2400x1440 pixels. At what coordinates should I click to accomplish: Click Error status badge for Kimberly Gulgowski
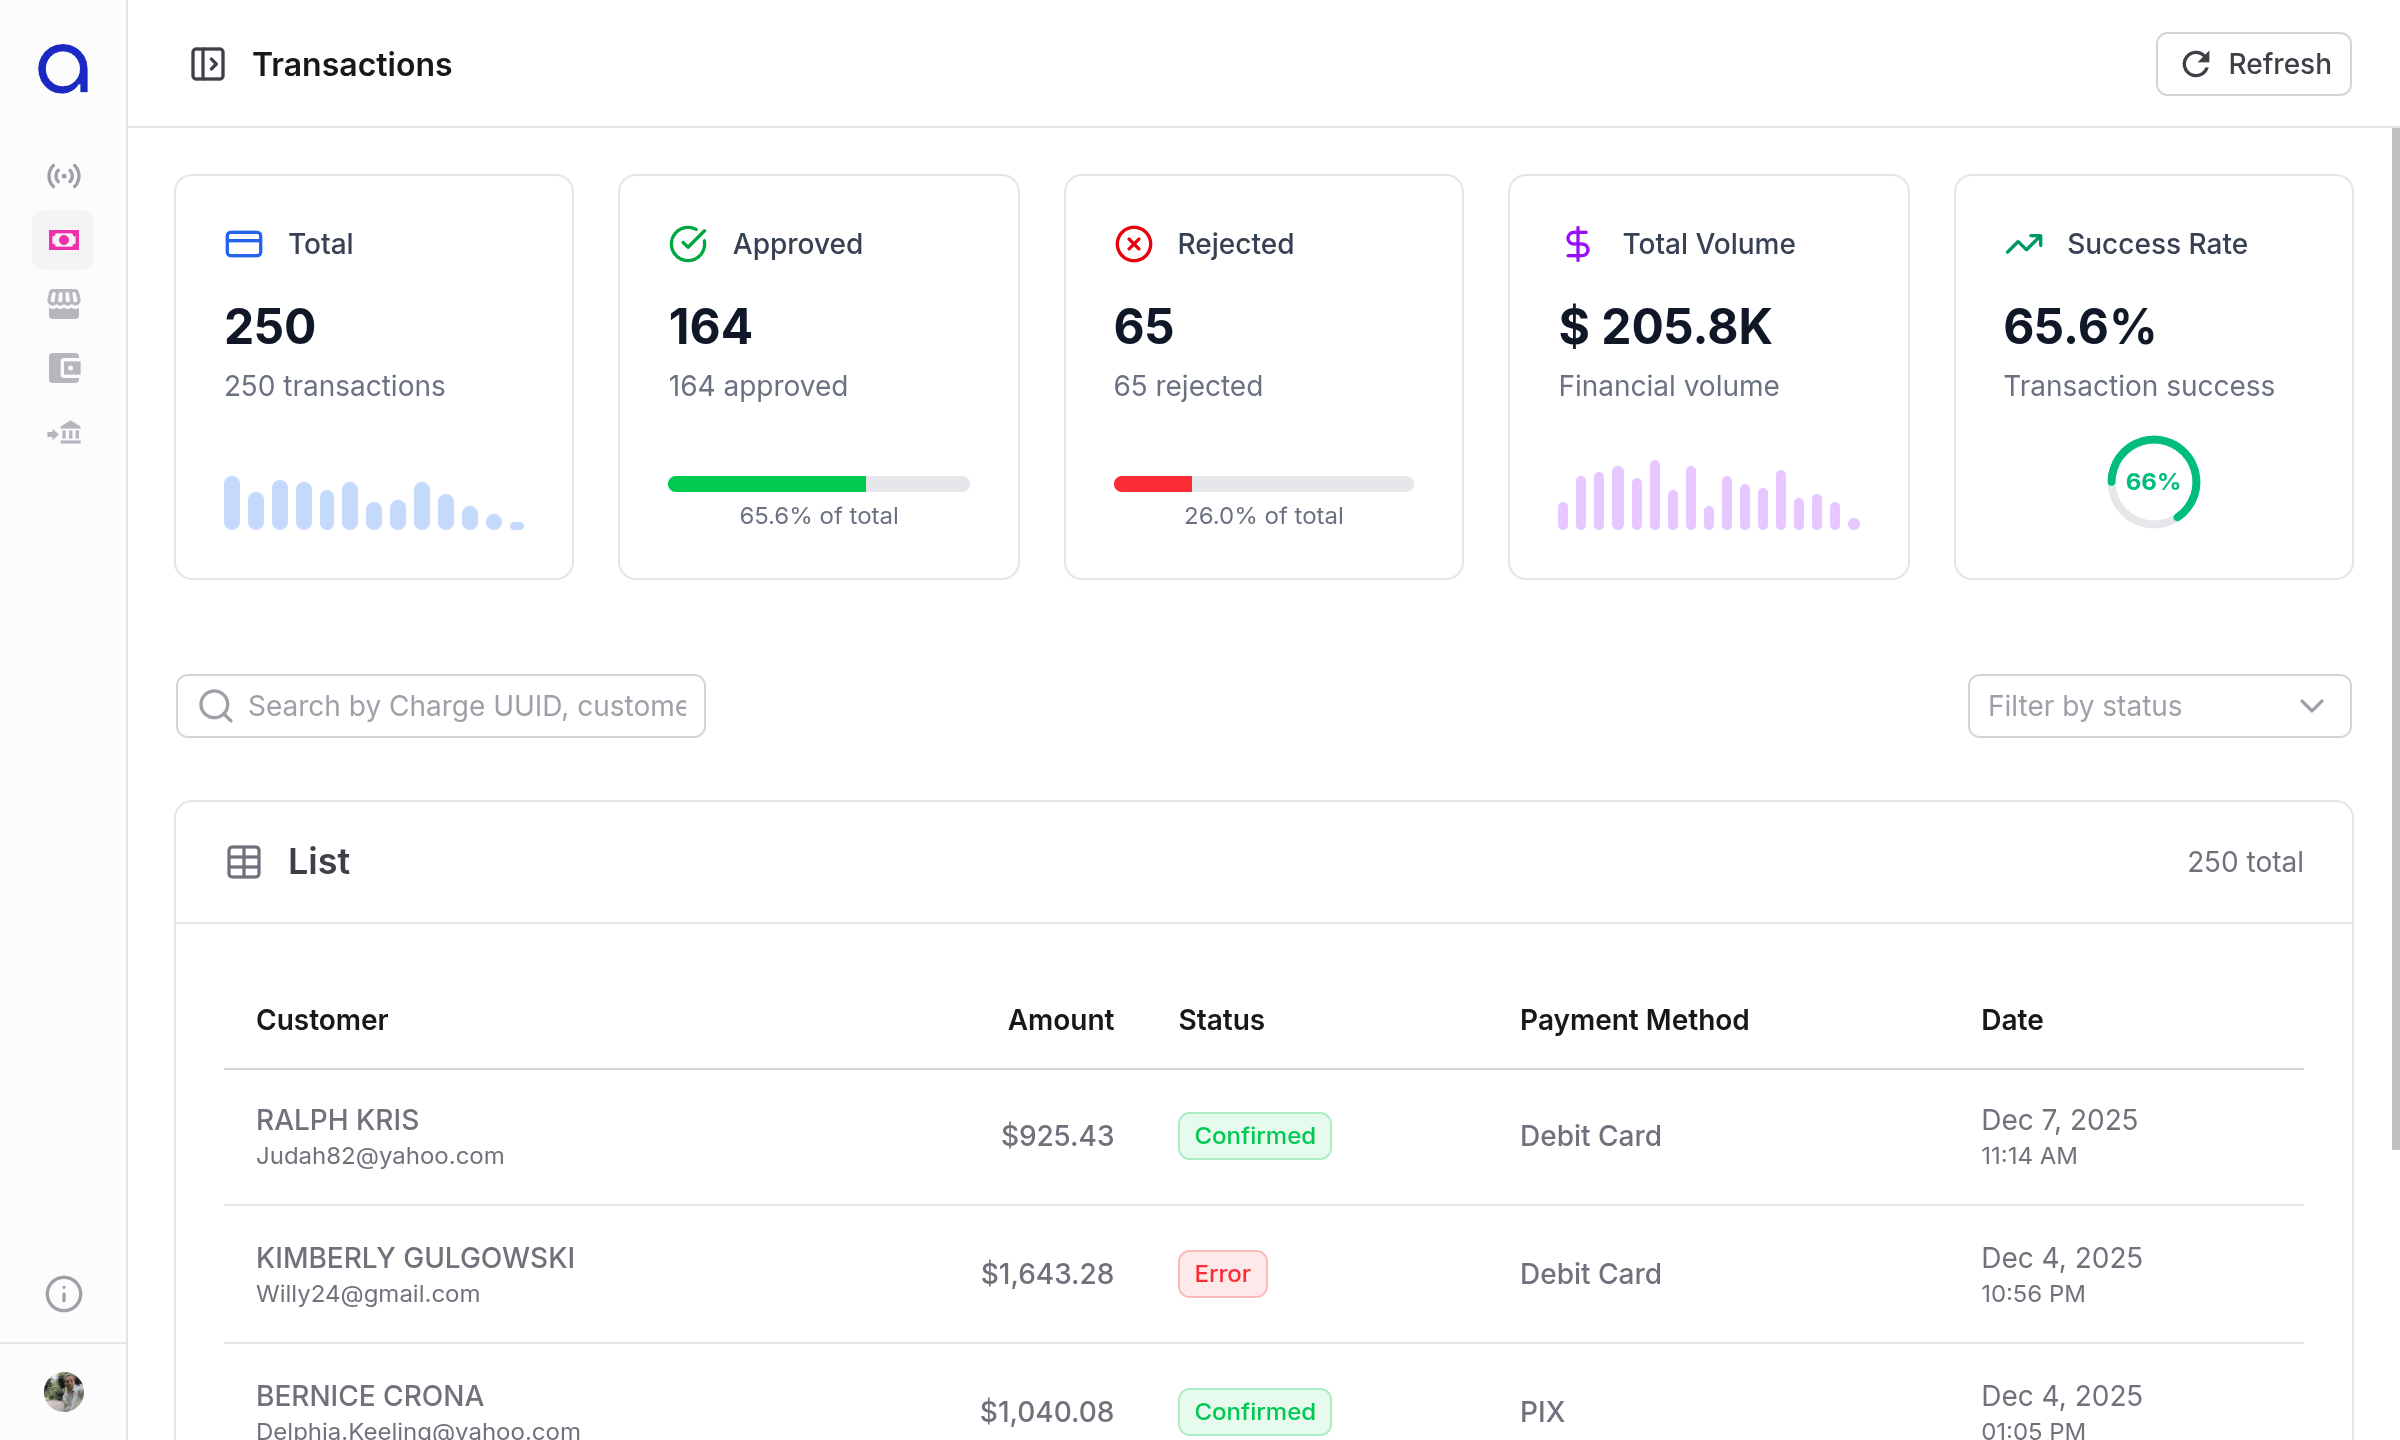(x=1222, y=1274)
